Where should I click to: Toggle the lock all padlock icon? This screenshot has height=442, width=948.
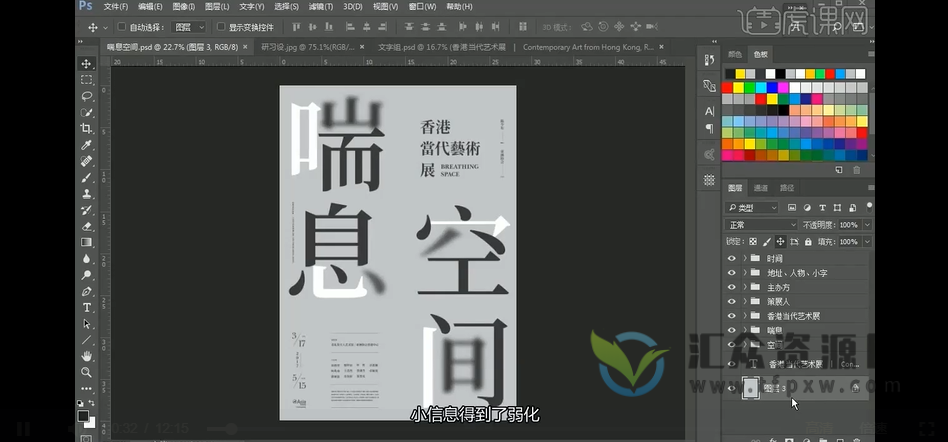[x=808, y=241]
